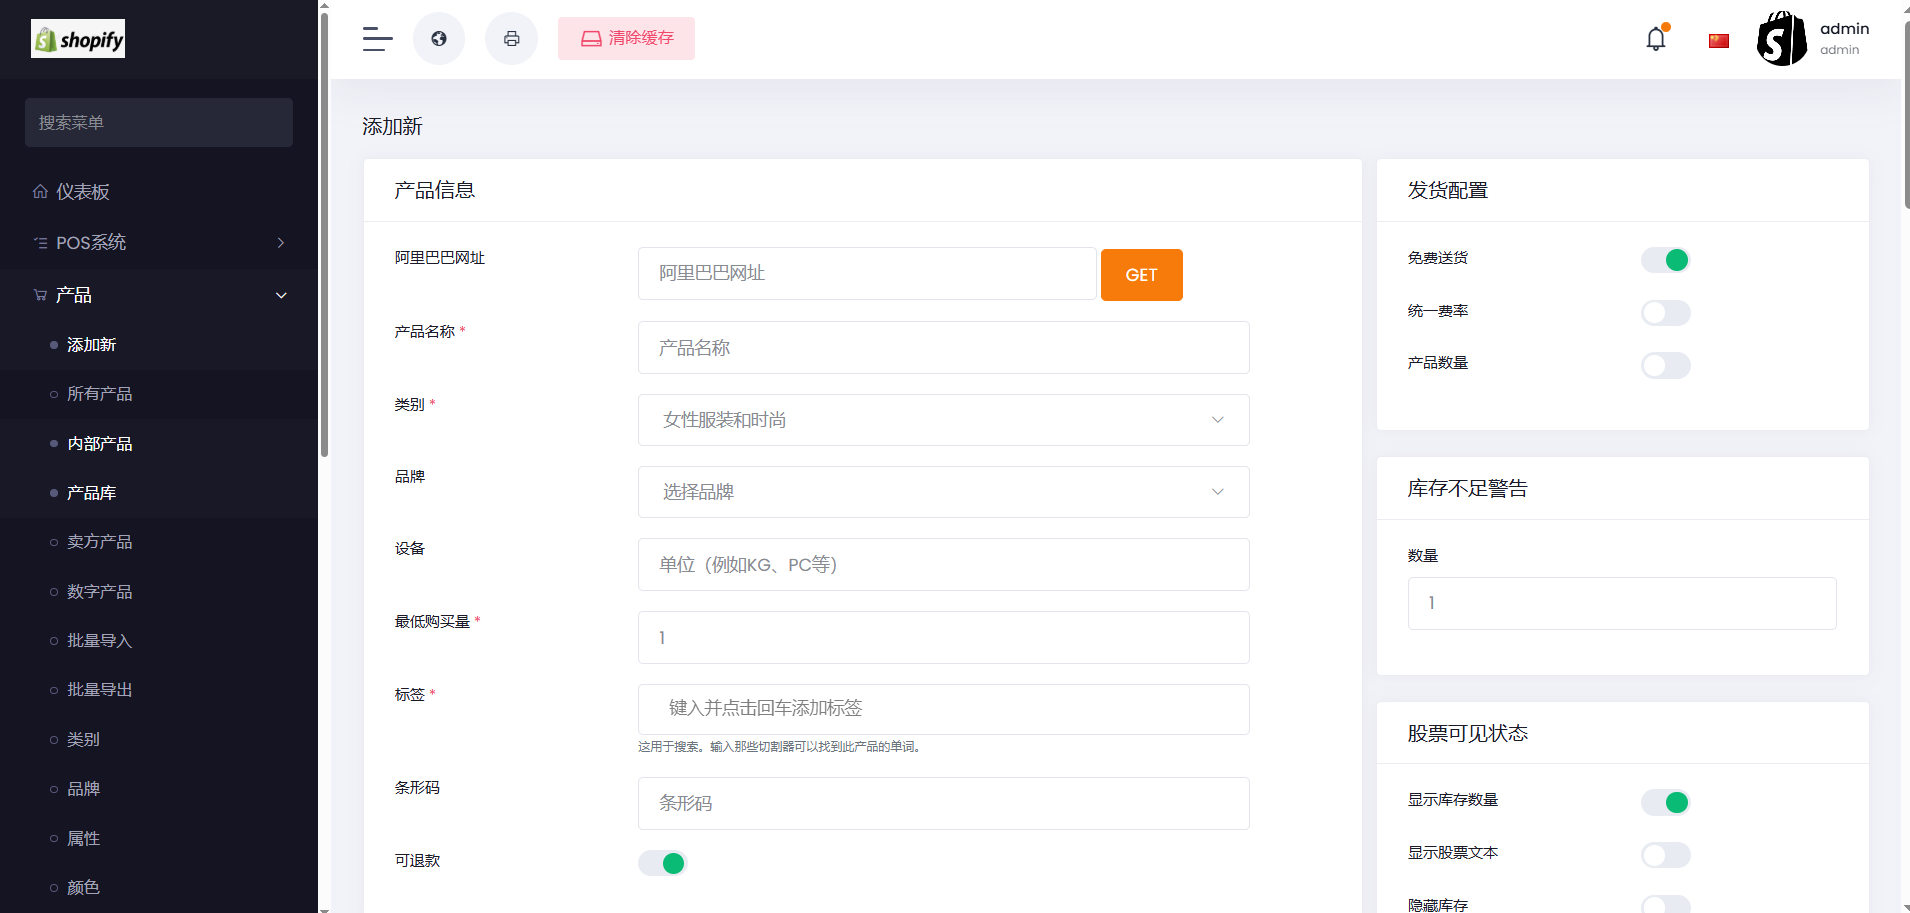This screenshot has height=913, width=1910.
Task: Enable the 统一费率 toggle
Action: click(1665, 313)
